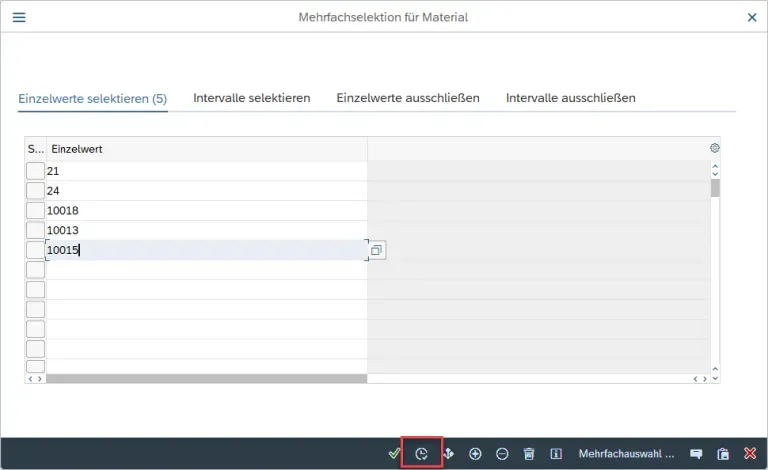
Task: Select the row checkbox for value 21
Action: pyautogui.click(x=35, y=171)
